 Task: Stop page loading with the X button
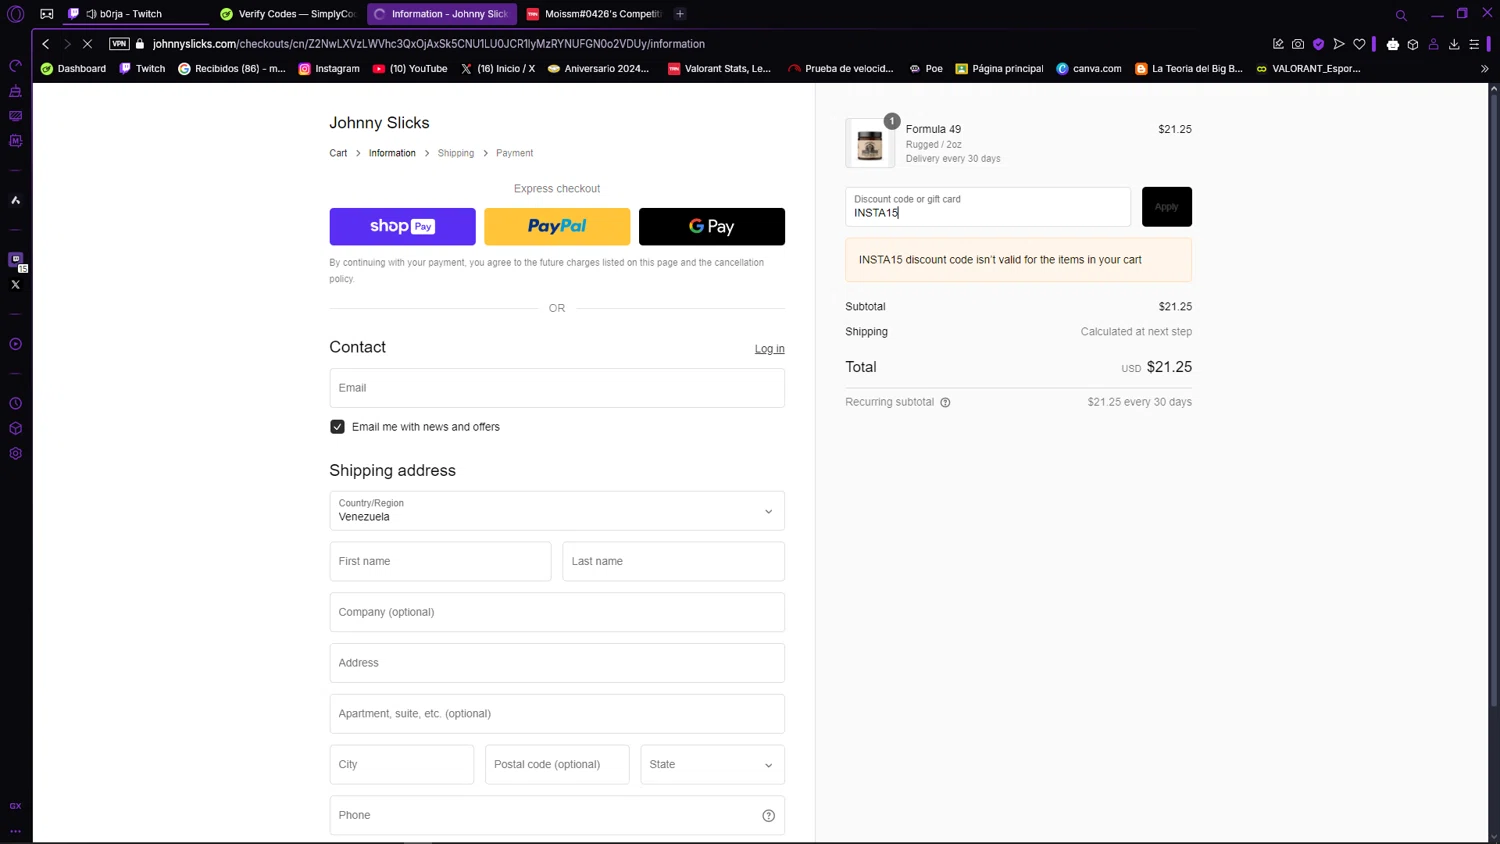coord(87,44)
